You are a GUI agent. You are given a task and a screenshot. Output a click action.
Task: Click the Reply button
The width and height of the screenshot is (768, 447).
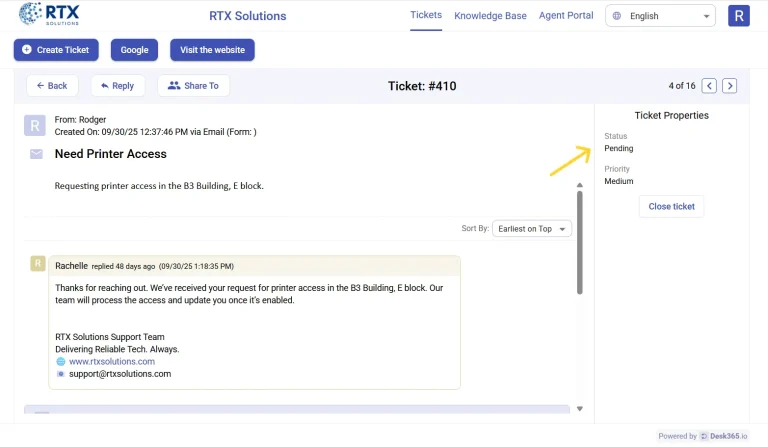pos(118,86)
